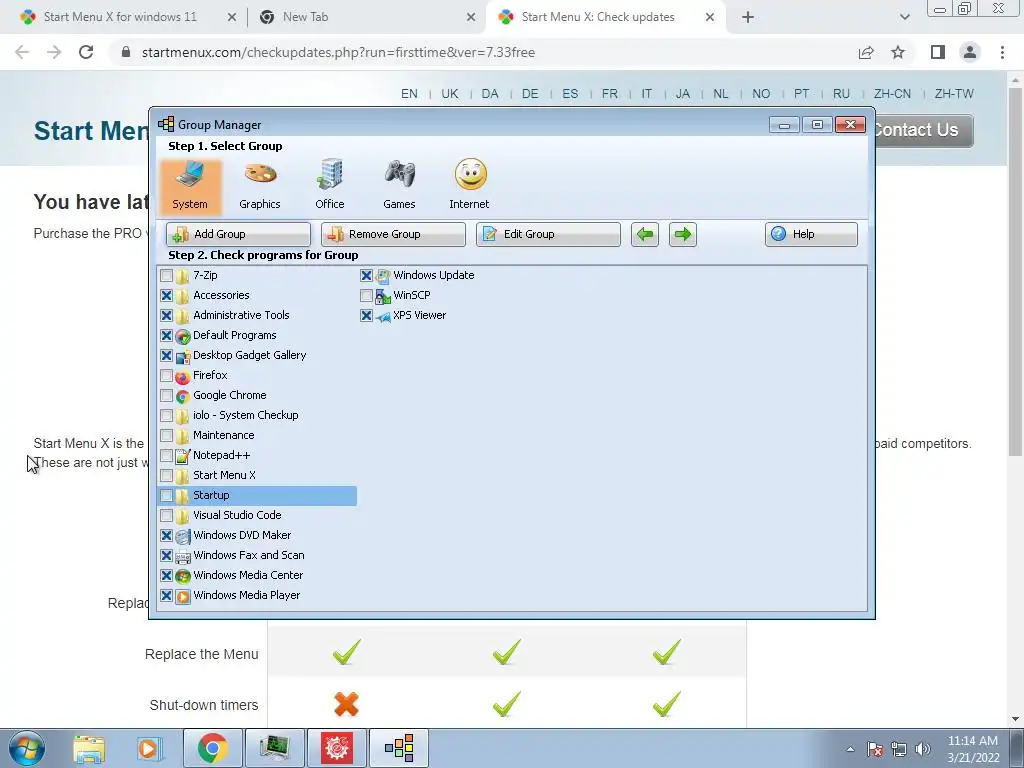Click the XPS Viewer icon
The height and width of the screenshot is (768, 1024).
[383, 316]
